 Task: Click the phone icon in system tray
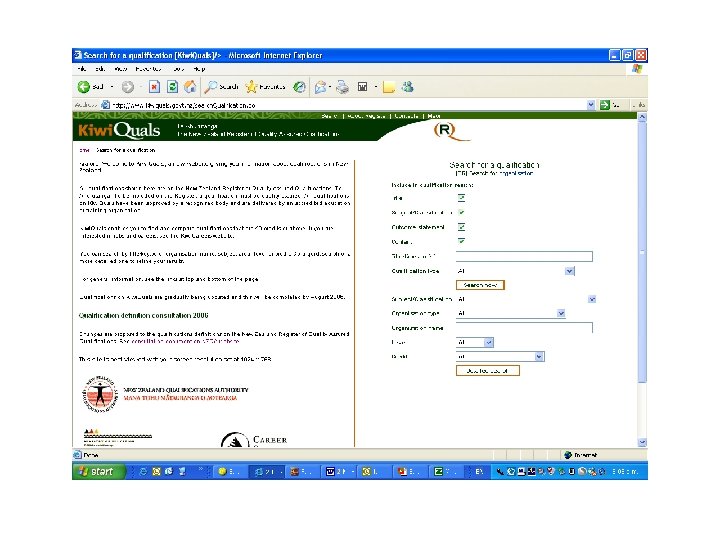point(500,472)
